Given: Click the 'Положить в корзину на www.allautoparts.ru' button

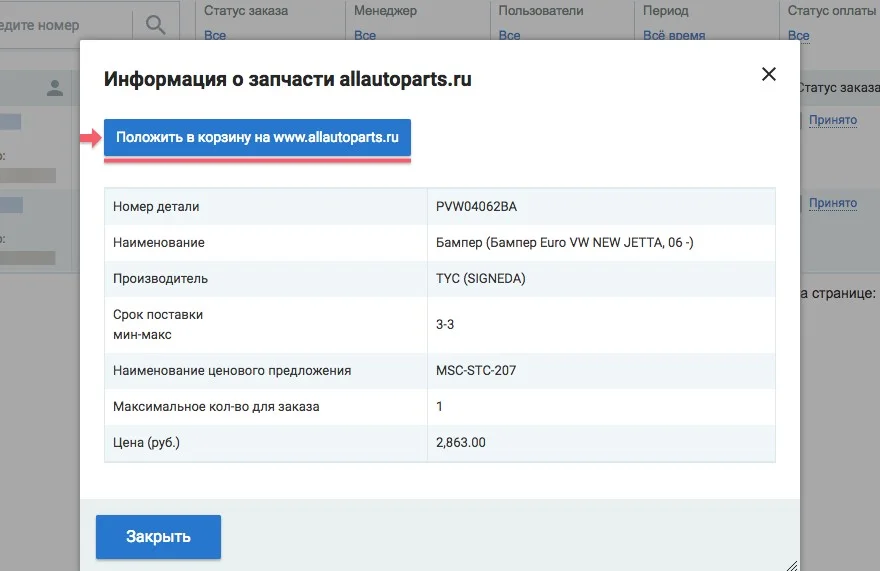Looking at the screenshot, I should (257, 137).
